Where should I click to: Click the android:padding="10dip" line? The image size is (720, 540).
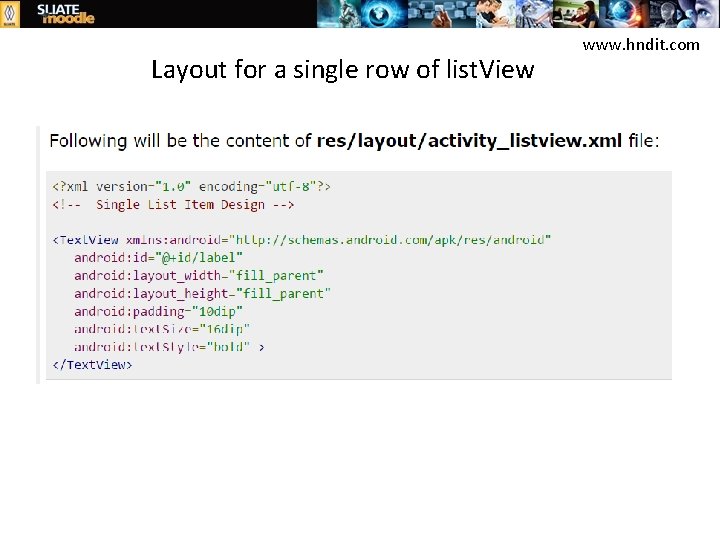[x=158, y=311]
